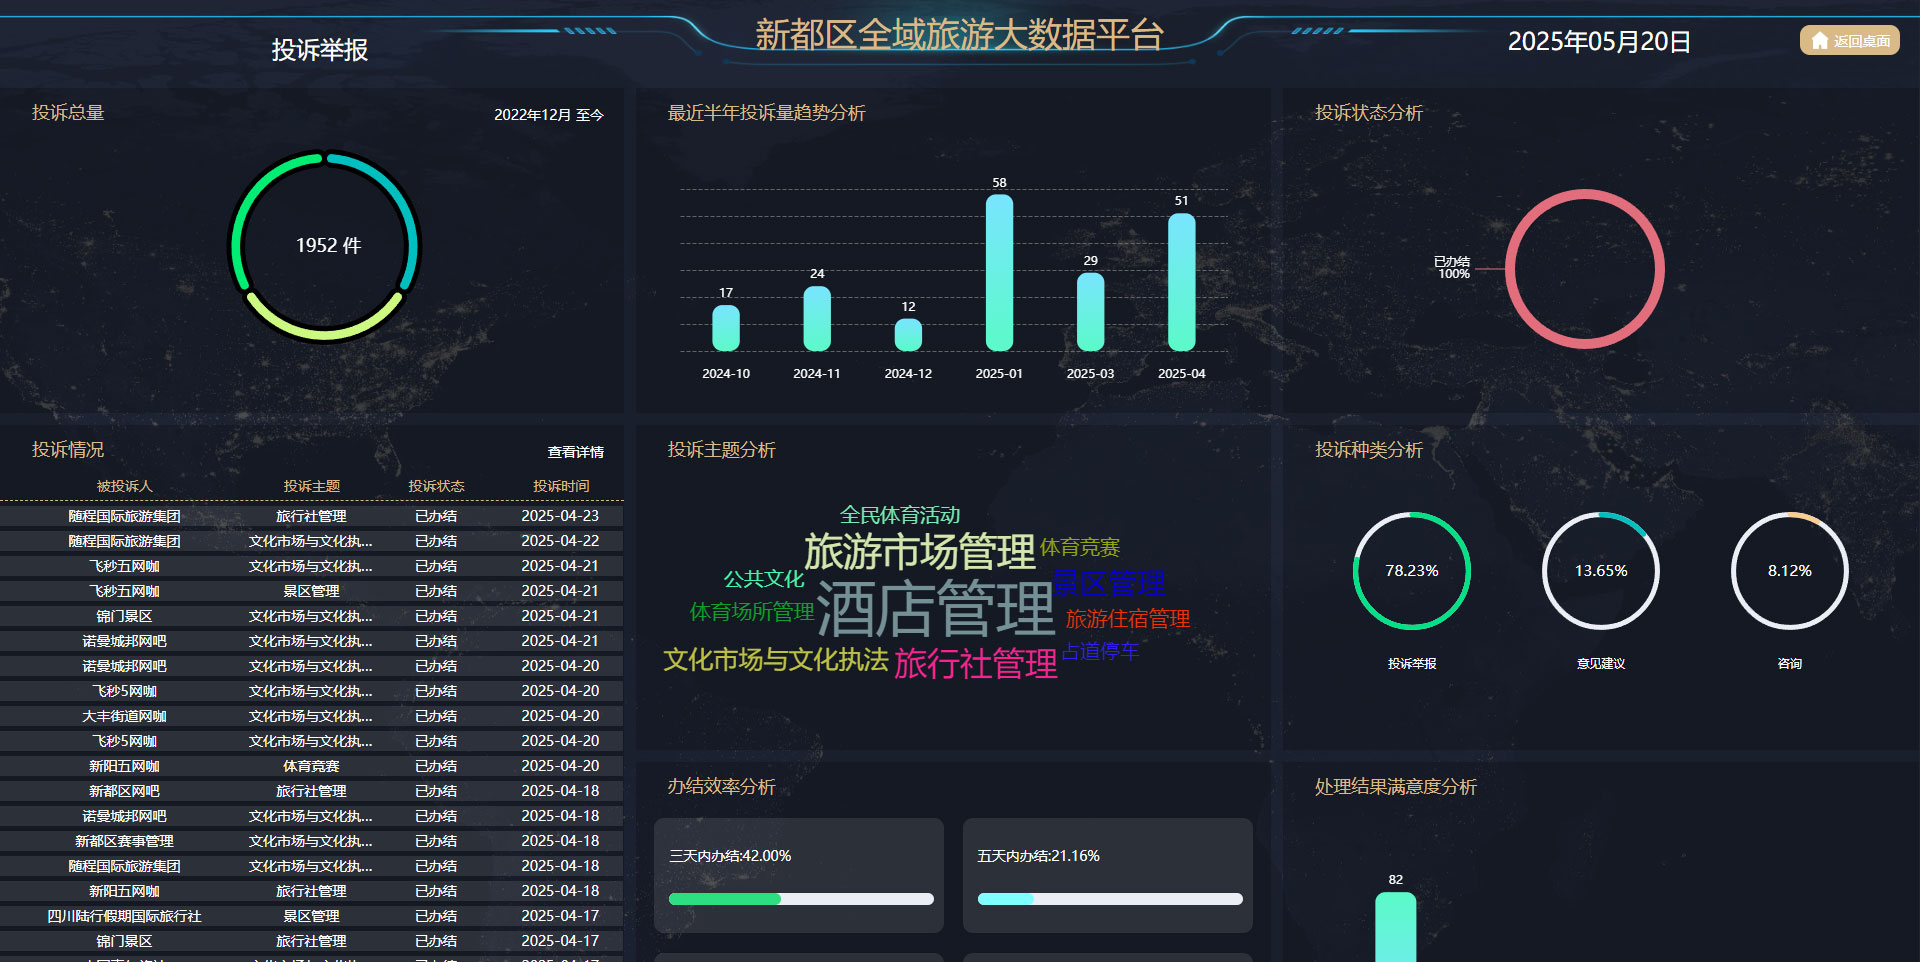This screenshot has height=962, width=1920.
Task: Click the 投诉时间 column header
Action: pyautogui.click(x=560, y=486)
